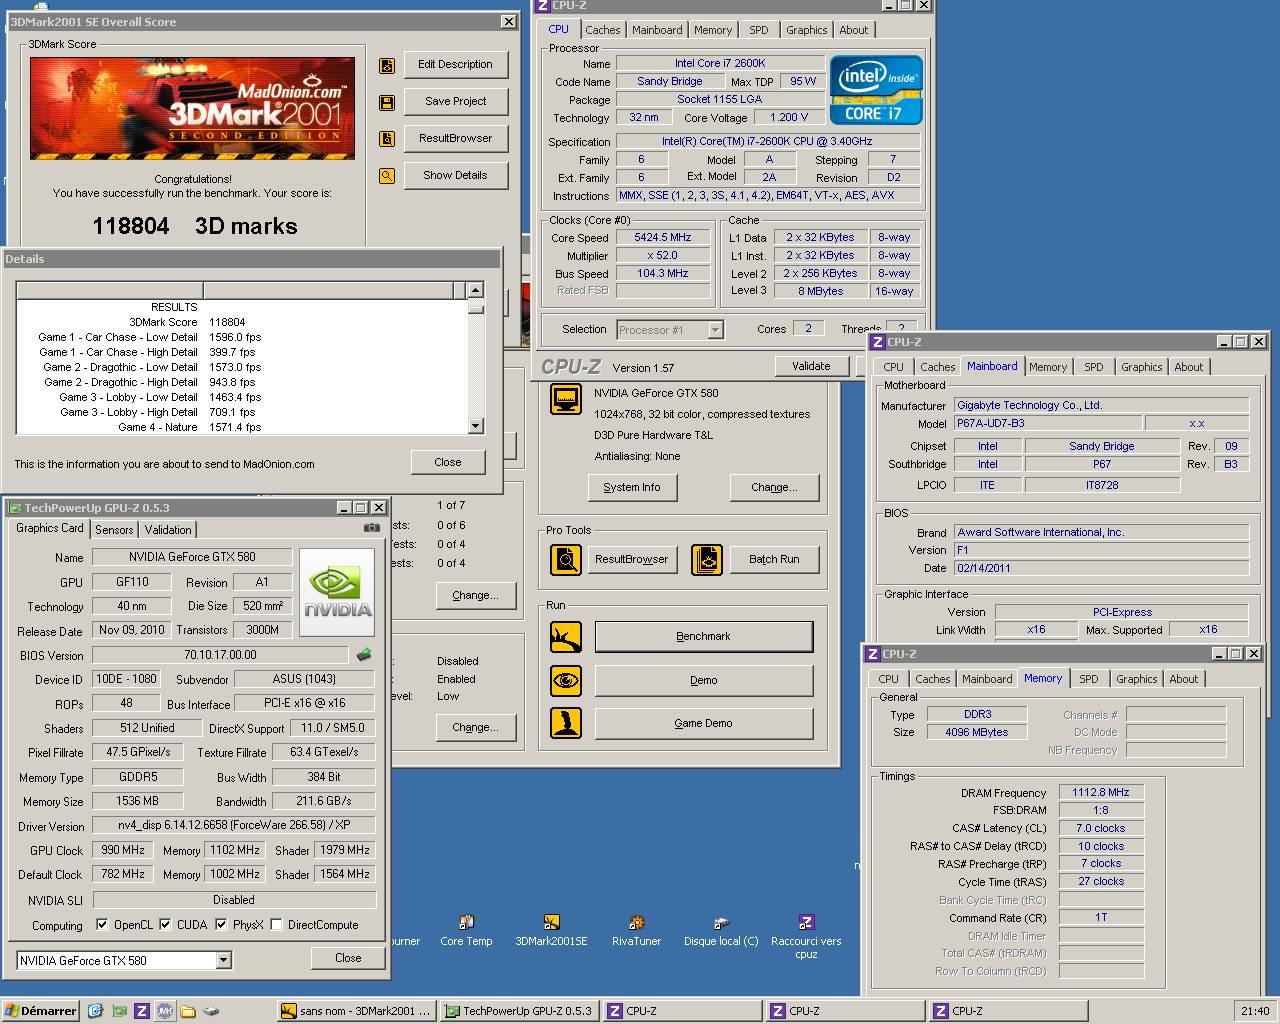This screenshot has height=1024, width=1280.
Task: Toggle the DirectCompute checkbox in GPU-Z
Action: click(x=276, y=925)
